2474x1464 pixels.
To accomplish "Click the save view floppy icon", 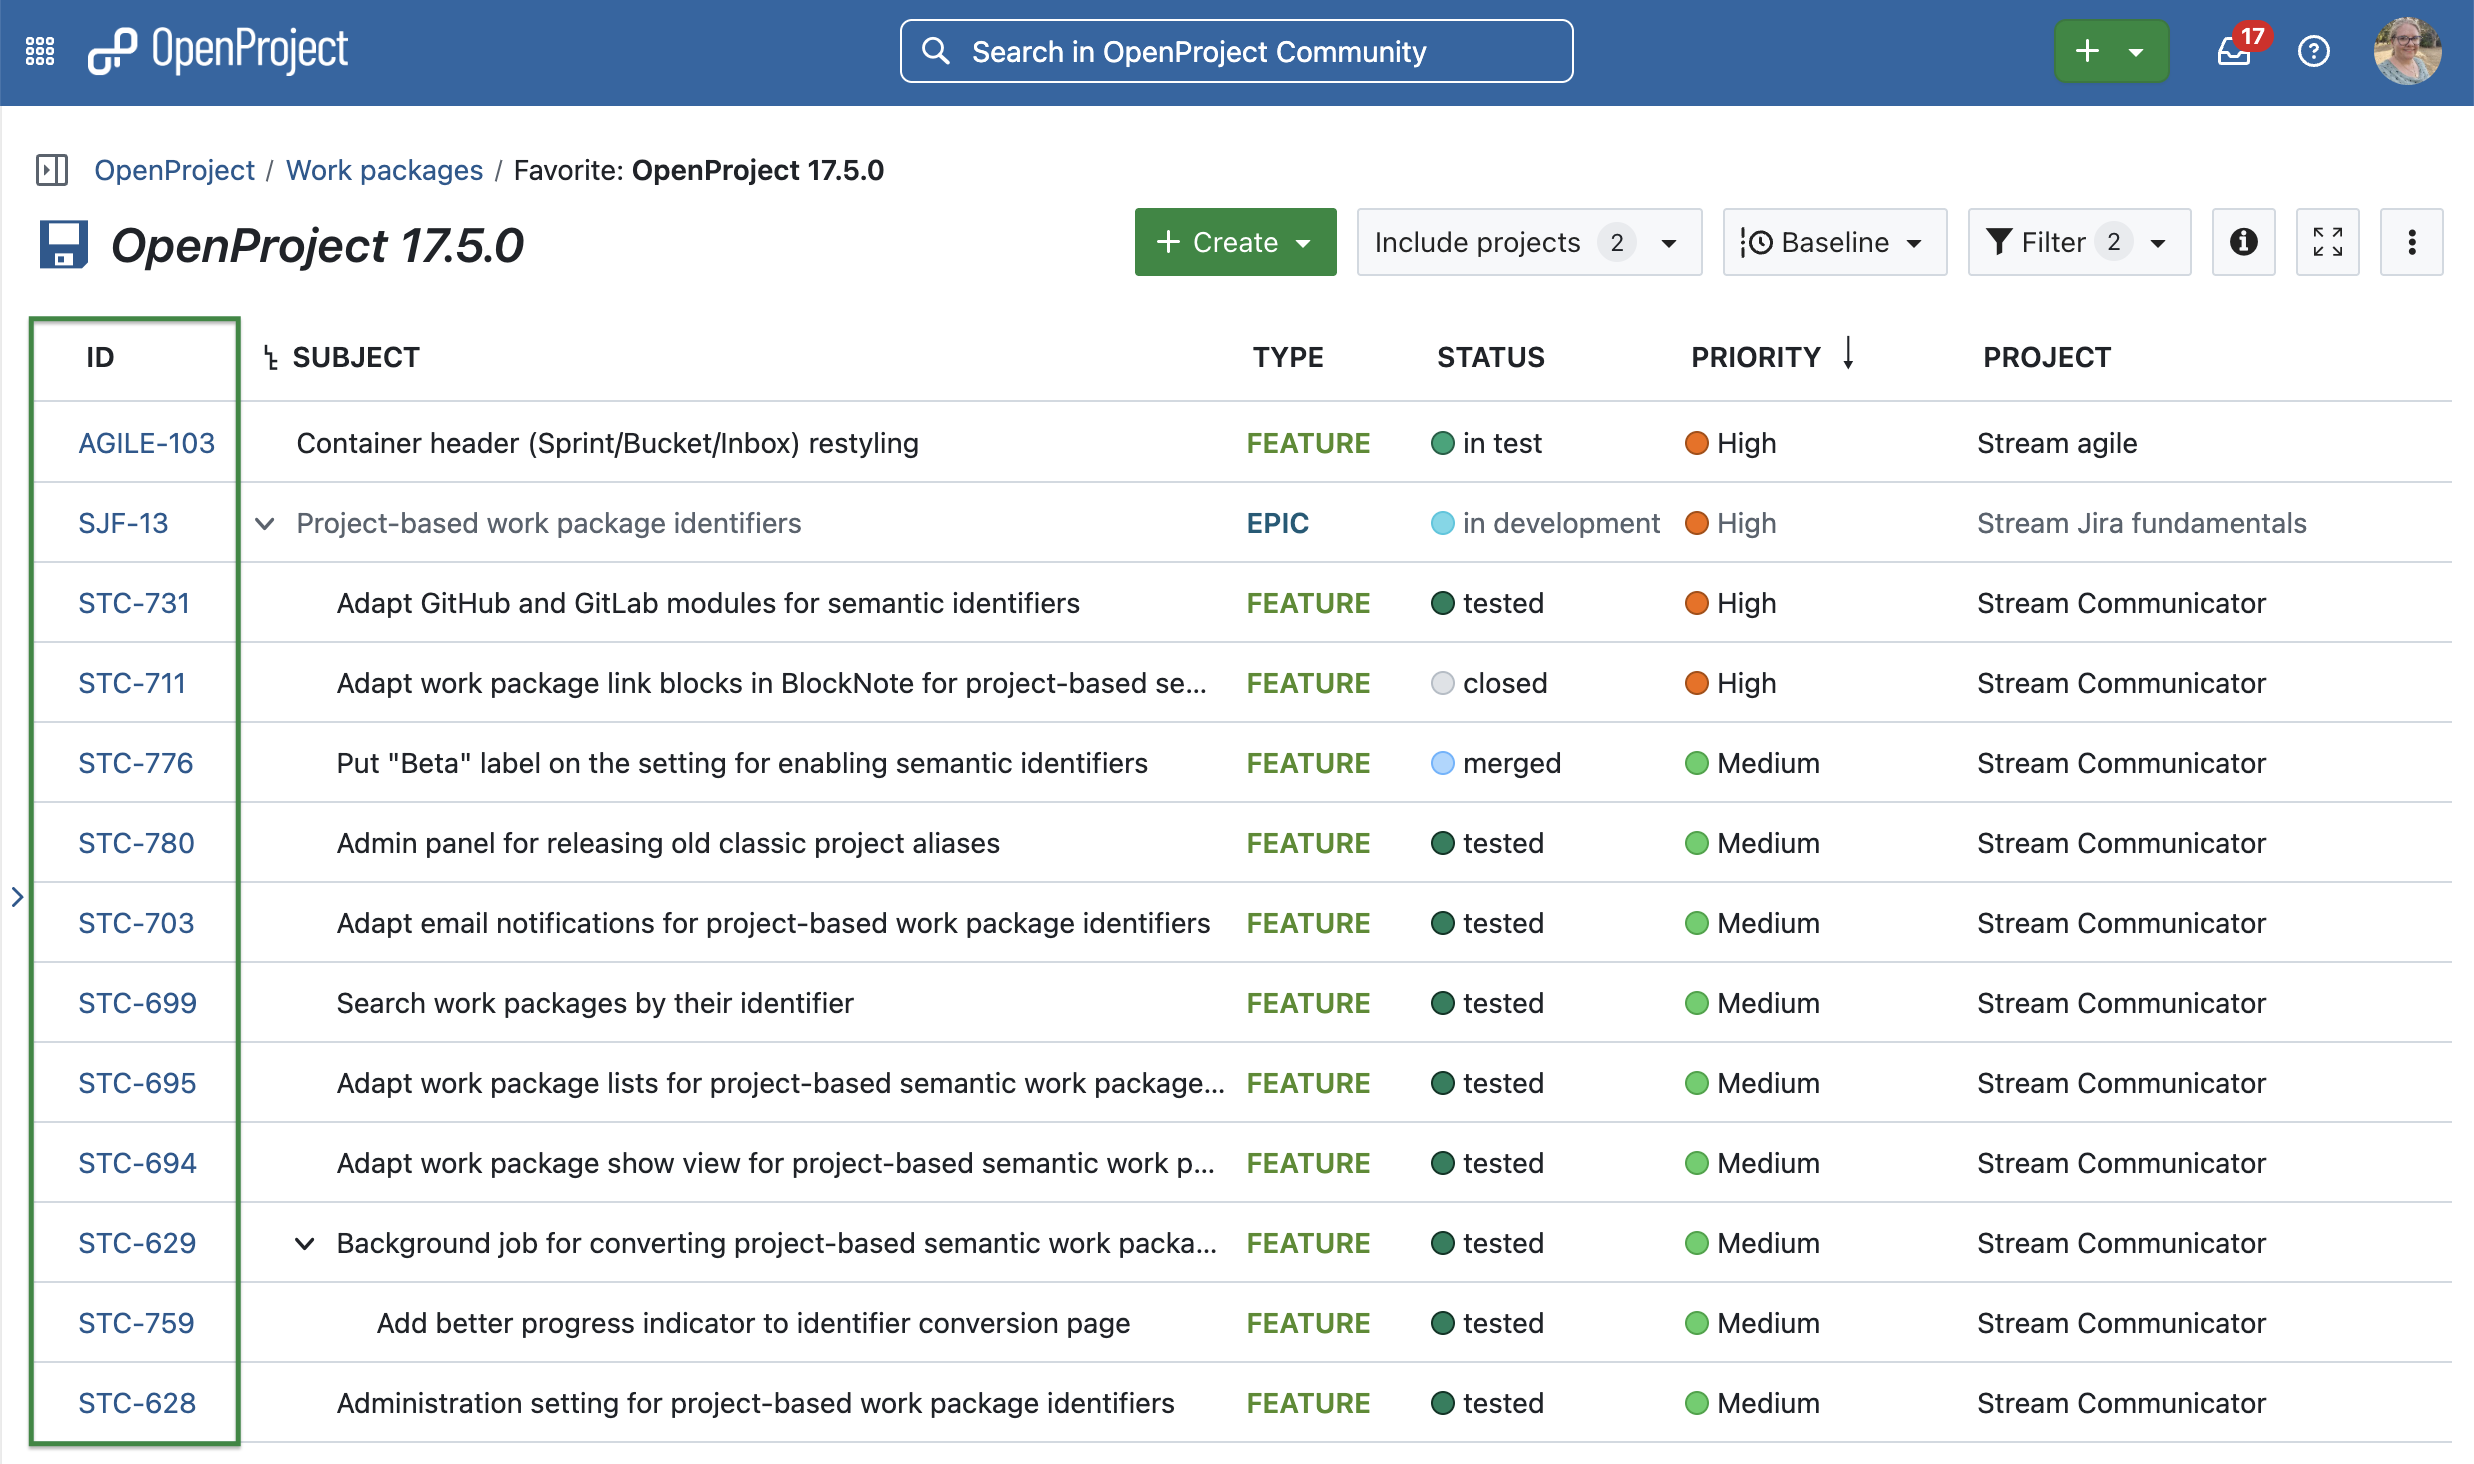I will click(63, 245).
